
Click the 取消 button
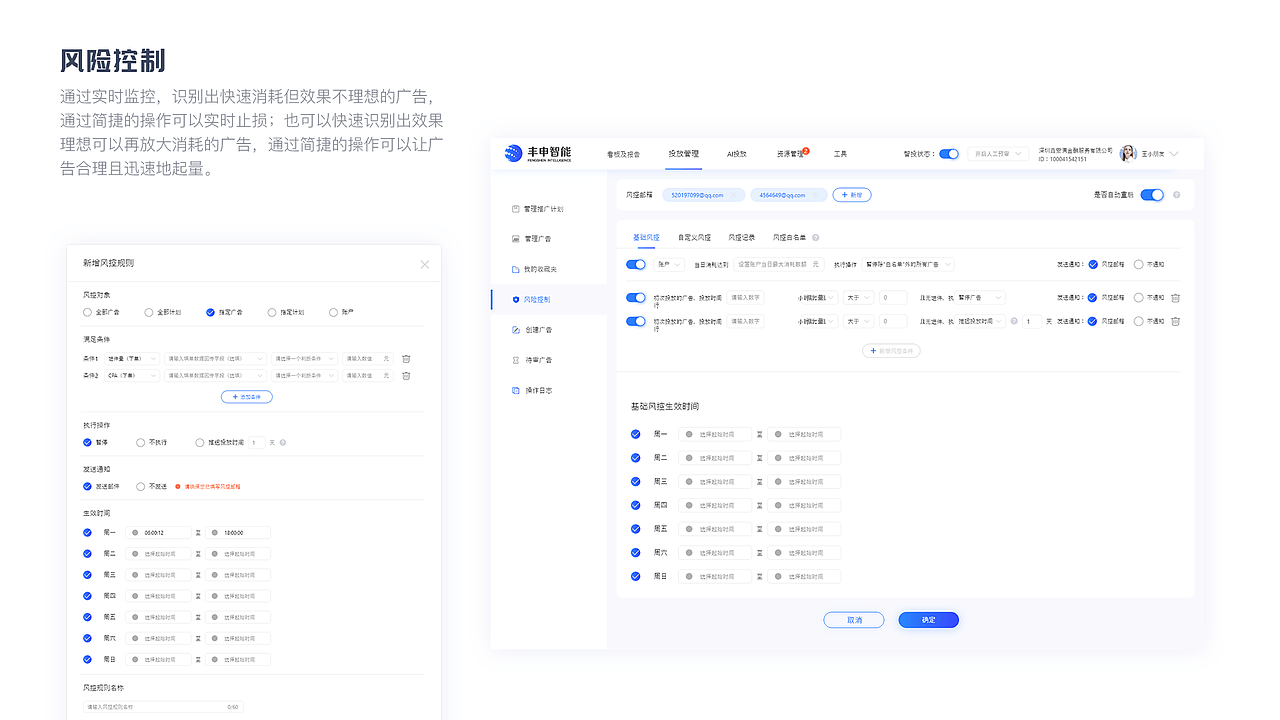(854, 620)
